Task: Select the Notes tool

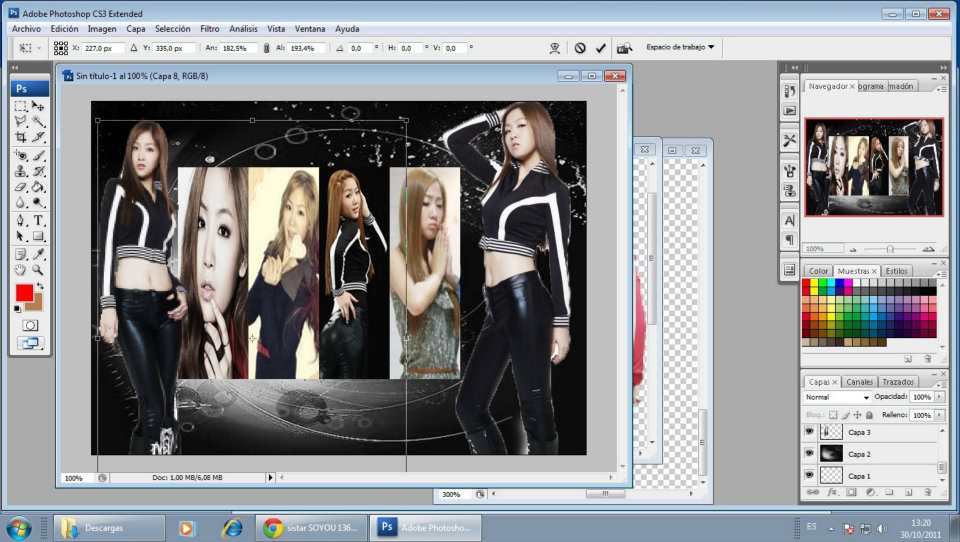Action: click(x=21, y=254)
